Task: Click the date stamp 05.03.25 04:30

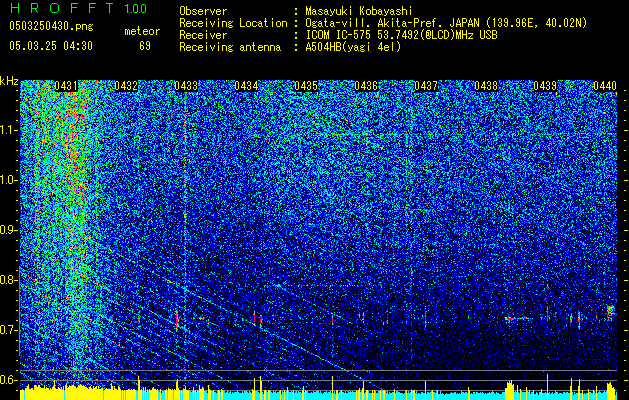Action: pyautogui.click(x=51, y=46)
